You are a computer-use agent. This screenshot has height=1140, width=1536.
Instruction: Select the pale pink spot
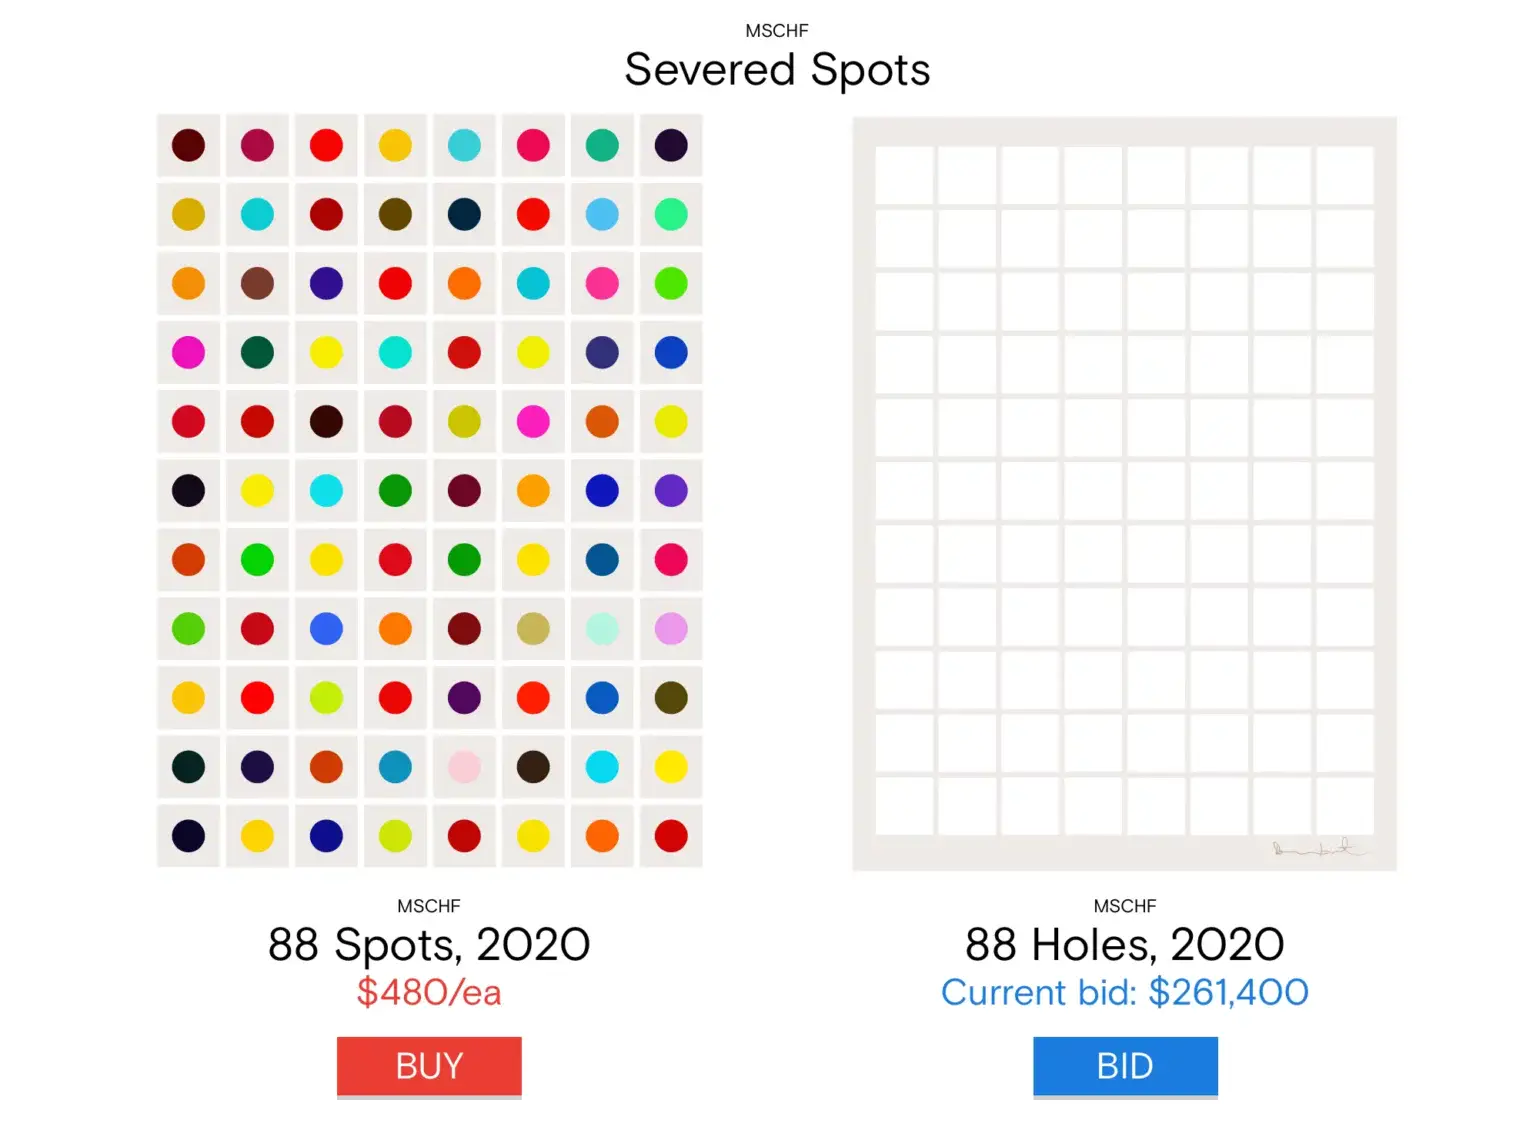coord(464,767)
